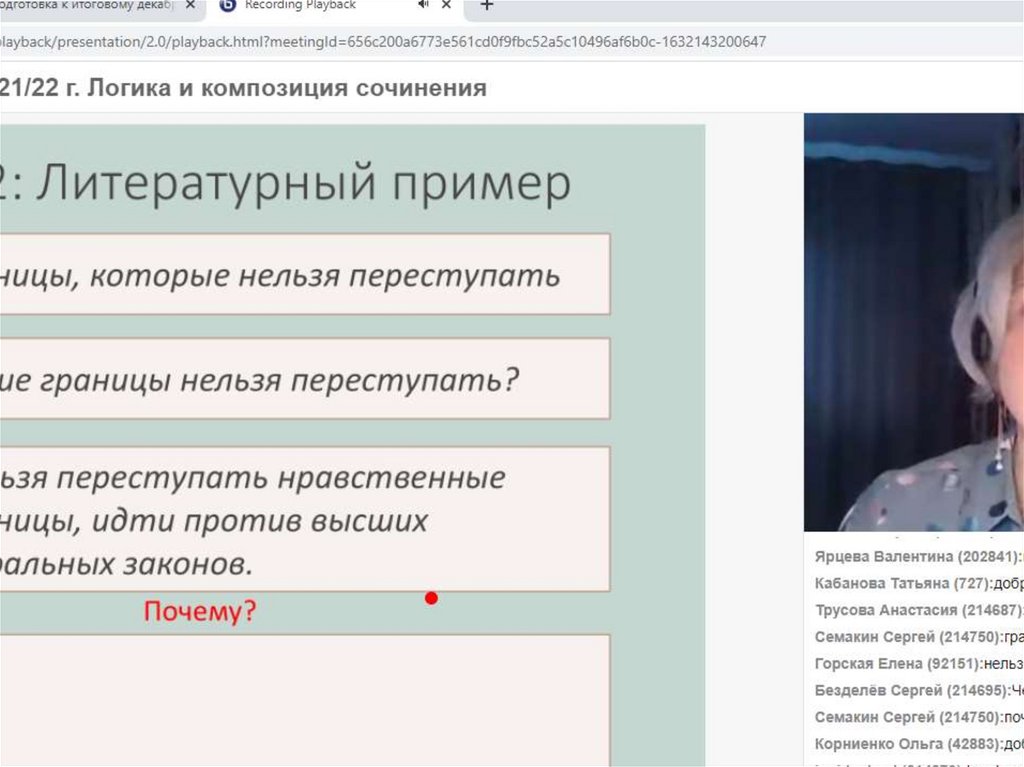This screenshot has width=1024, height=767.
Task: Click line идти против высших
Action: pyautogui.click(x=259, y=521)
